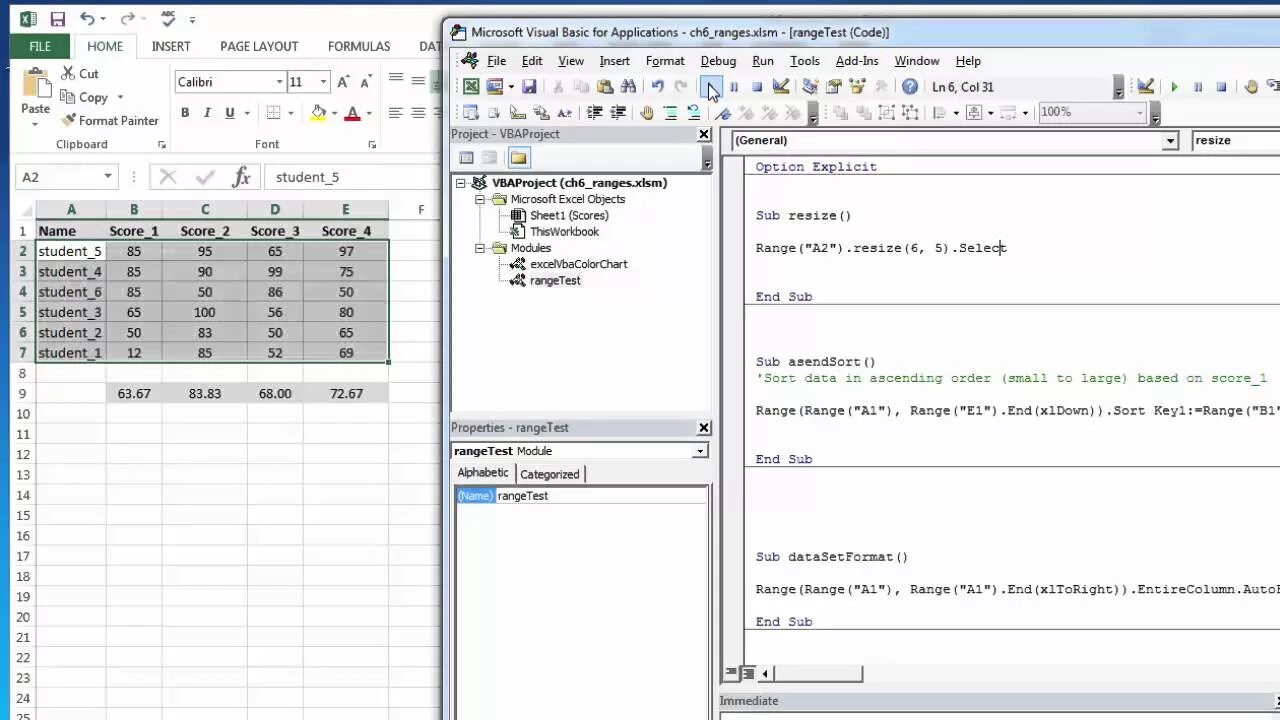Click the Outdent icon in Edit toolbar

coord(618,112)
